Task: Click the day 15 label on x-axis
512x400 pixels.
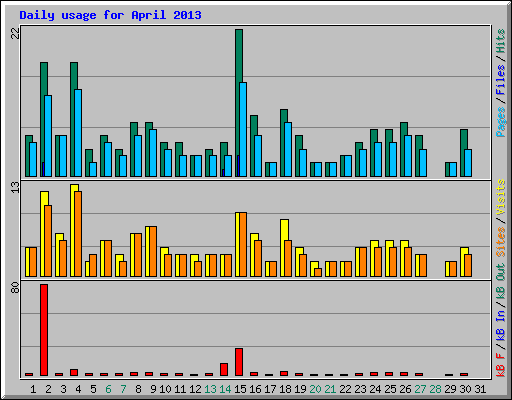Action: pos(240,389)
